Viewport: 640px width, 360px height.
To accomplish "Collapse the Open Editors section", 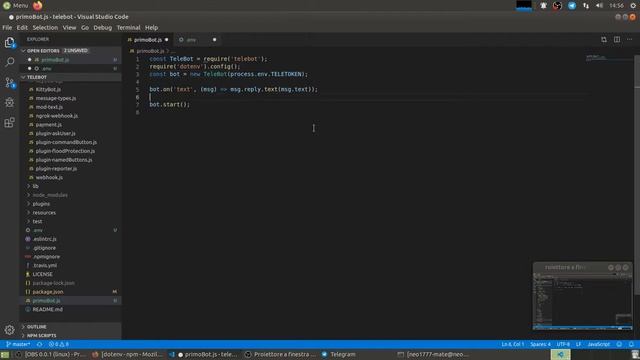I will 71,51.
